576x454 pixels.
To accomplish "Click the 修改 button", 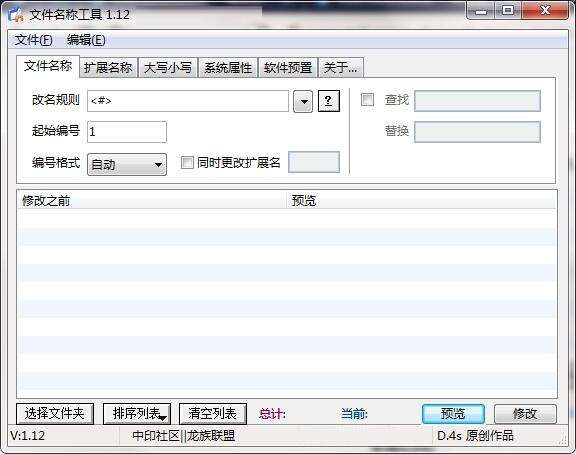I will [525, 414].
